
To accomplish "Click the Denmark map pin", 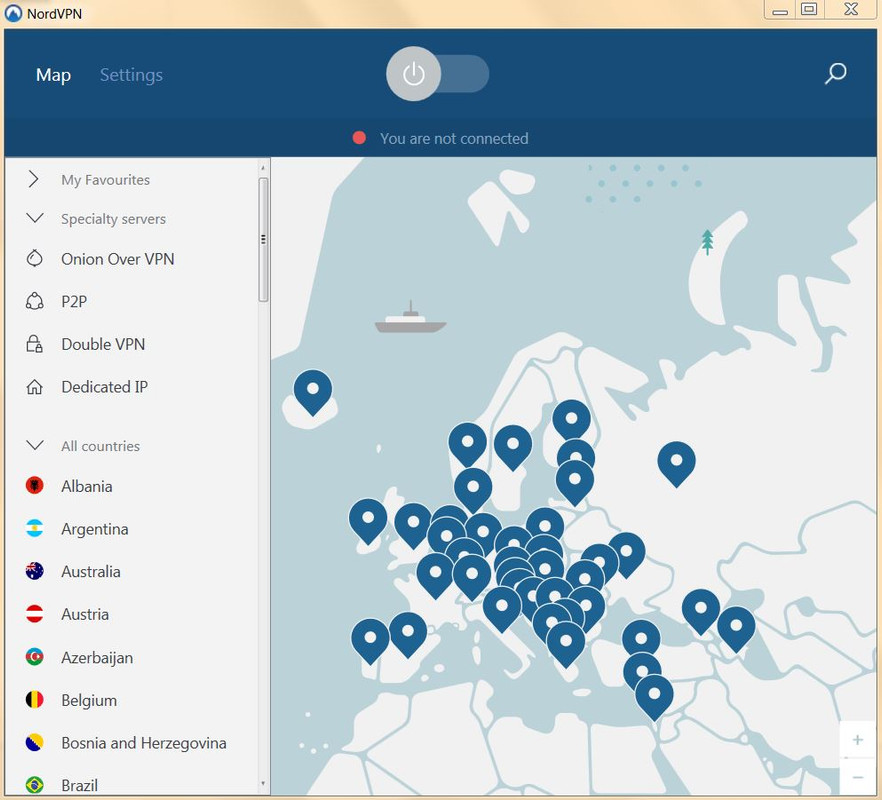I will 473,487.
